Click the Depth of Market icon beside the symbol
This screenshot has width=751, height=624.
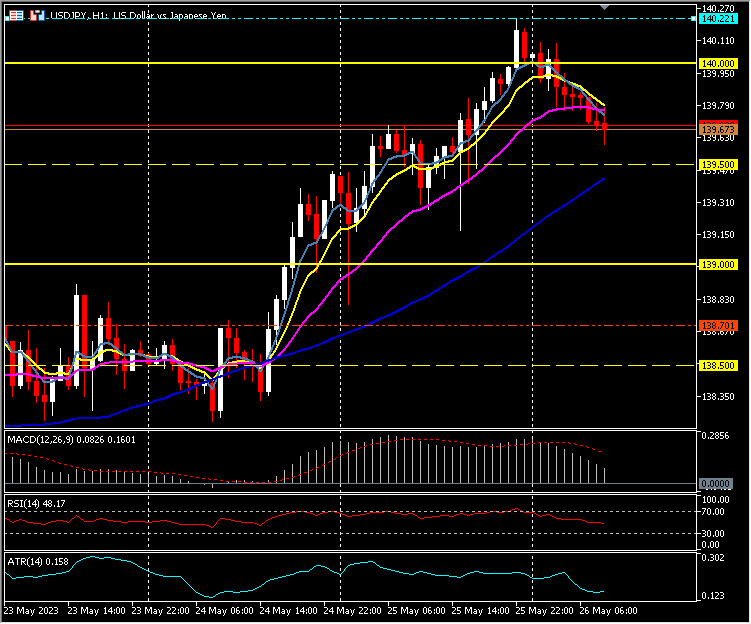click(37, 17)
